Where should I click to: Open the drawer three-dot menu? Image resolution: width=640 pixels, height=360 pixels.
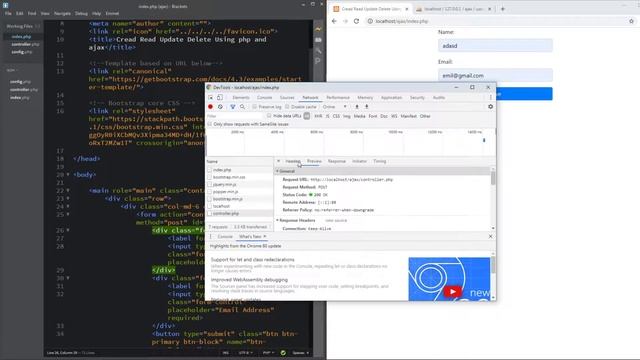pyautogui.click(x=211, y=237)
